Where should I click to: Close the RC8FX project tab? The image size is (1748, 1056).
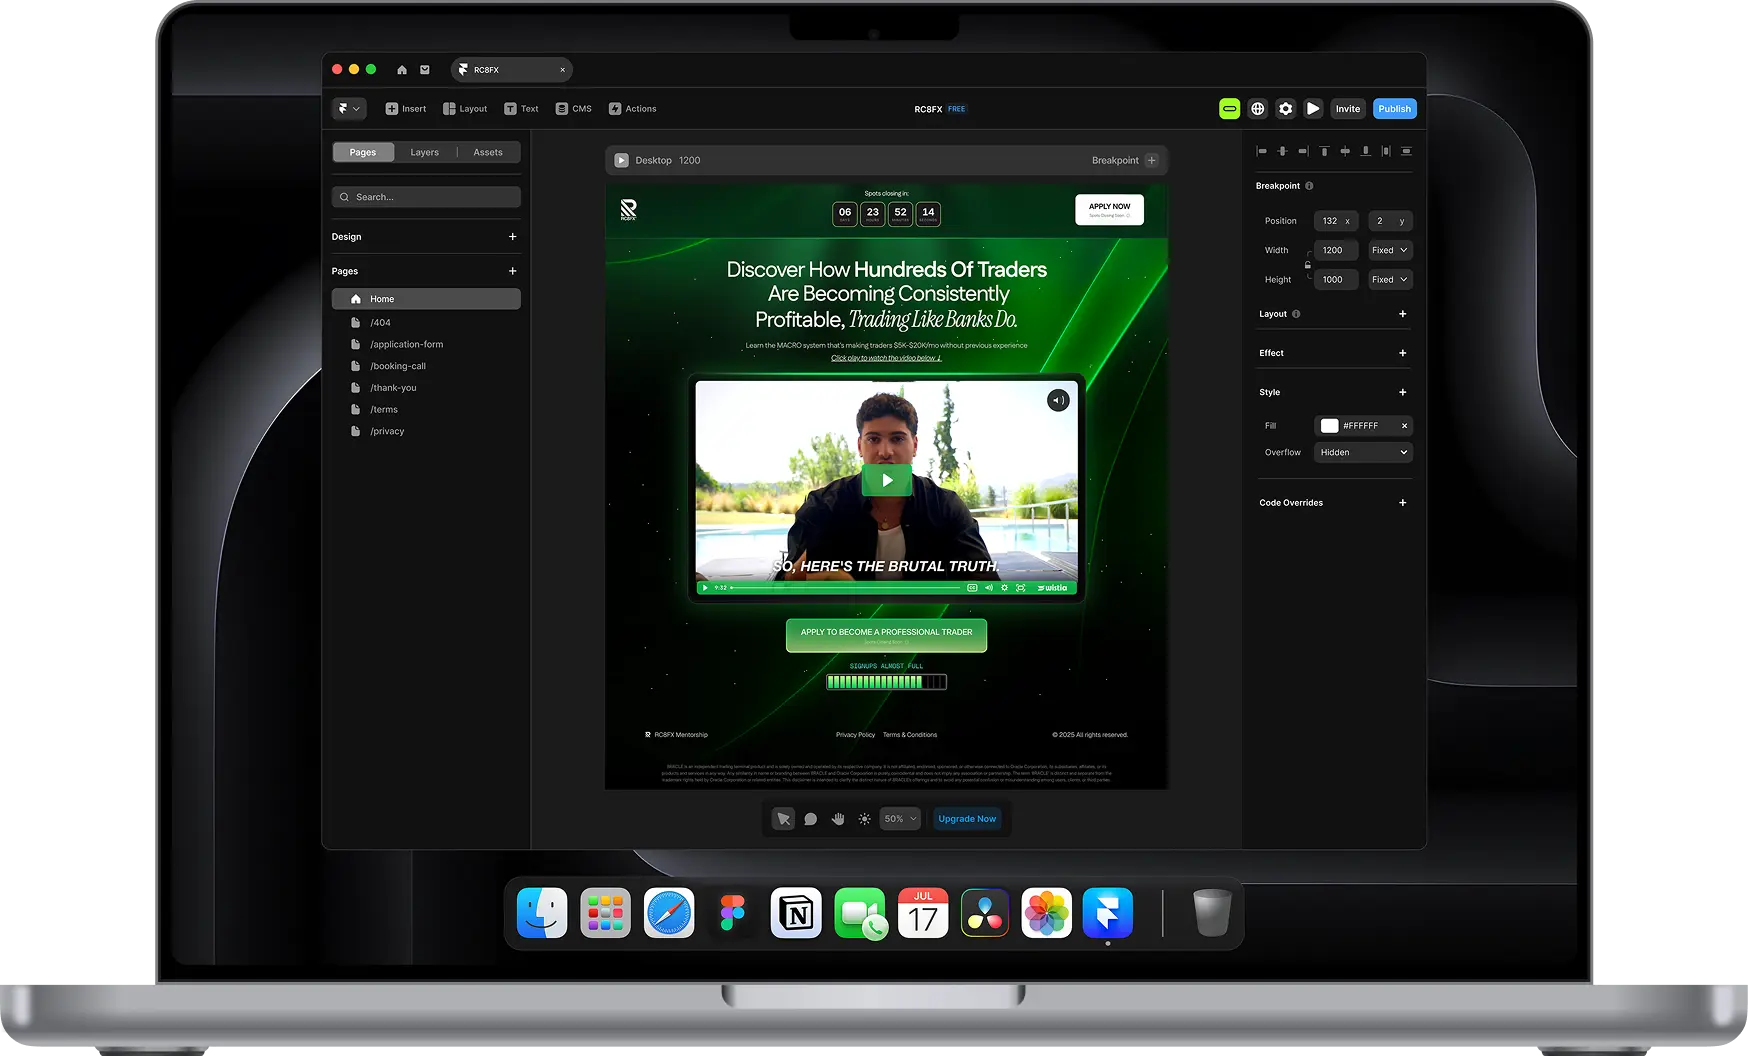point(563,70)
